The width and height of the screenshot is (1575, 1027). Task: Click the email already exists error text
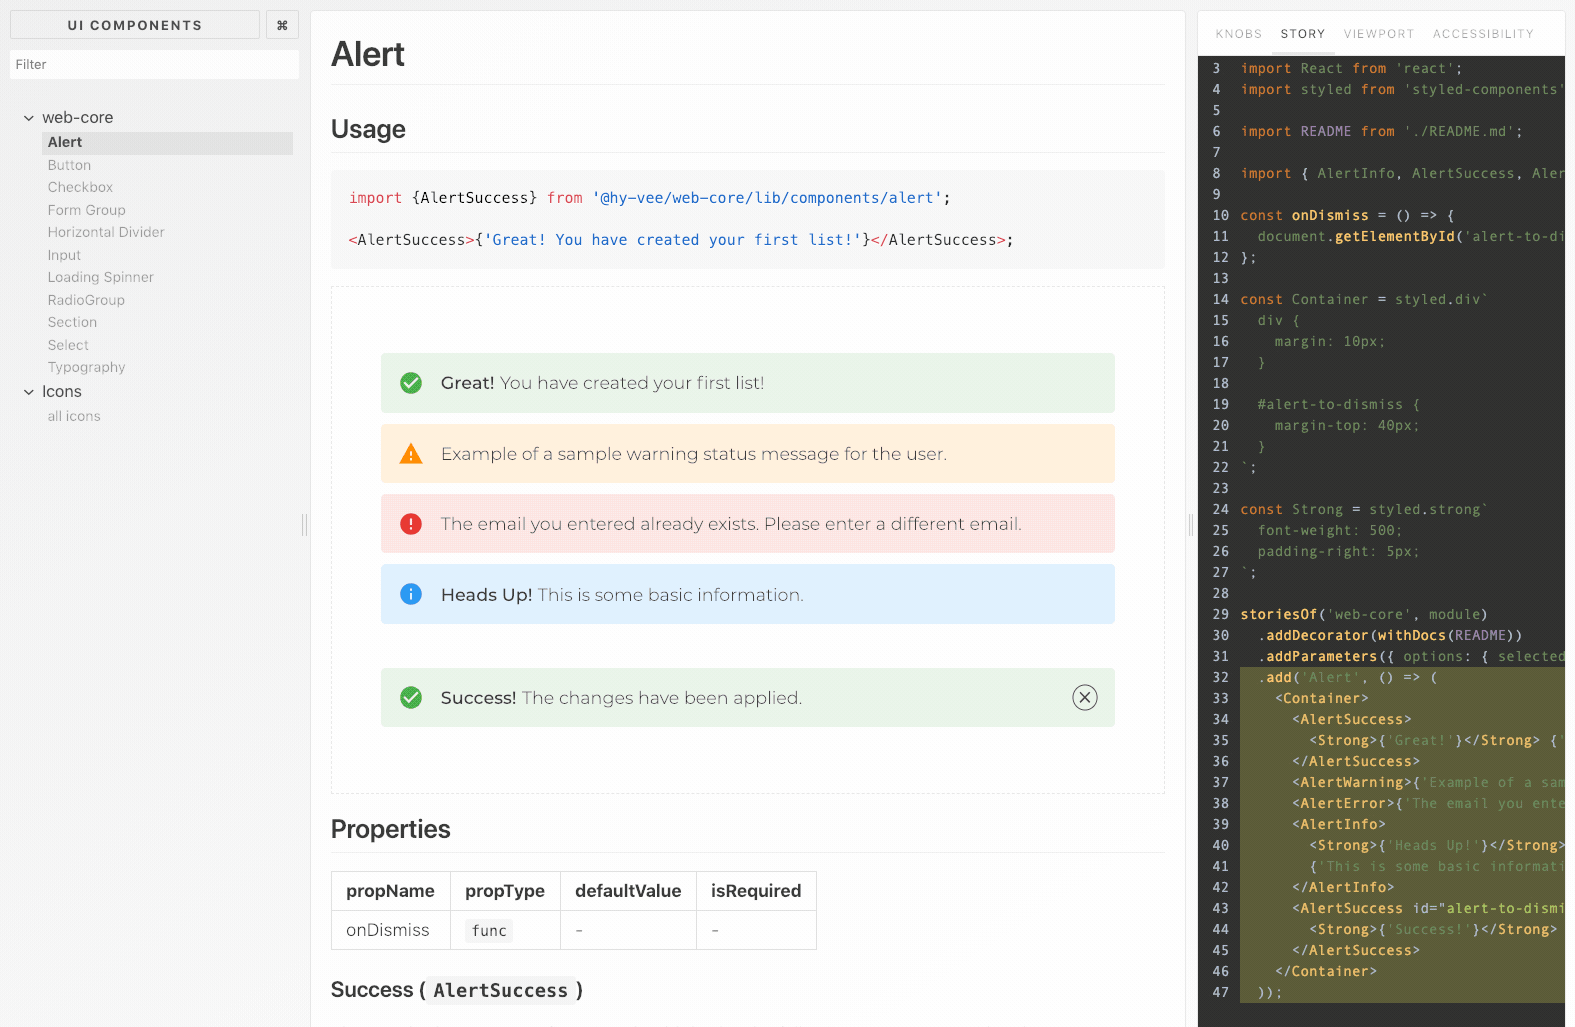click(x=731, y=524)
